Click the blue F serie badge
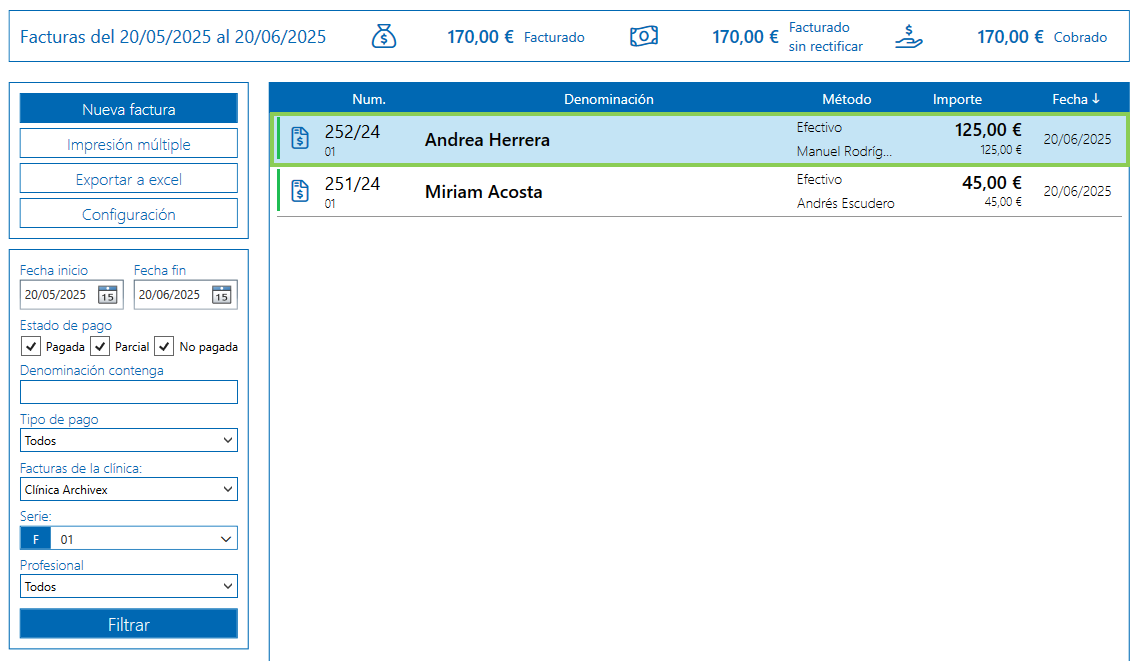 36,539
